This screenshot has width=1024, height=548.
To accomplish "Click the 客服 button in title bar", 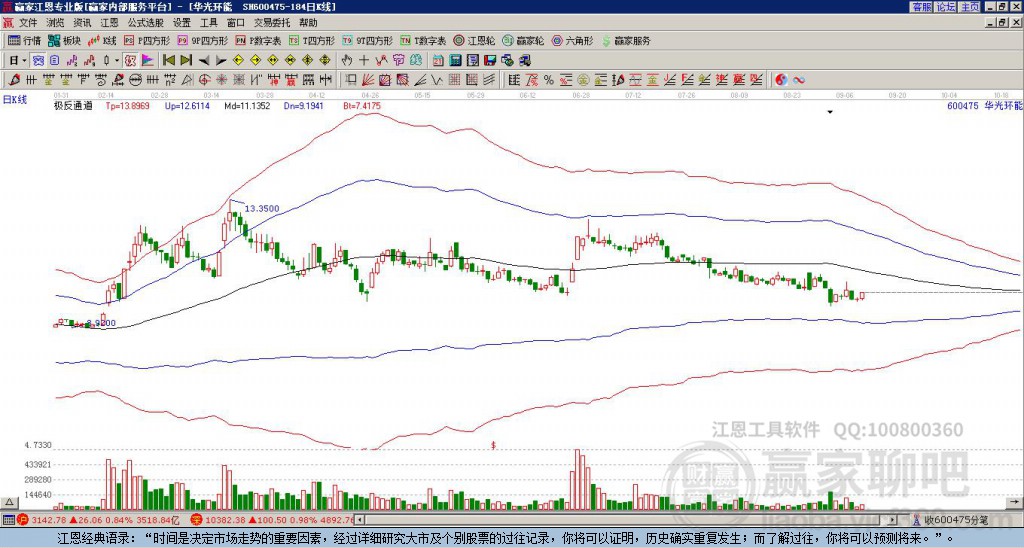I will coord(922,7).
